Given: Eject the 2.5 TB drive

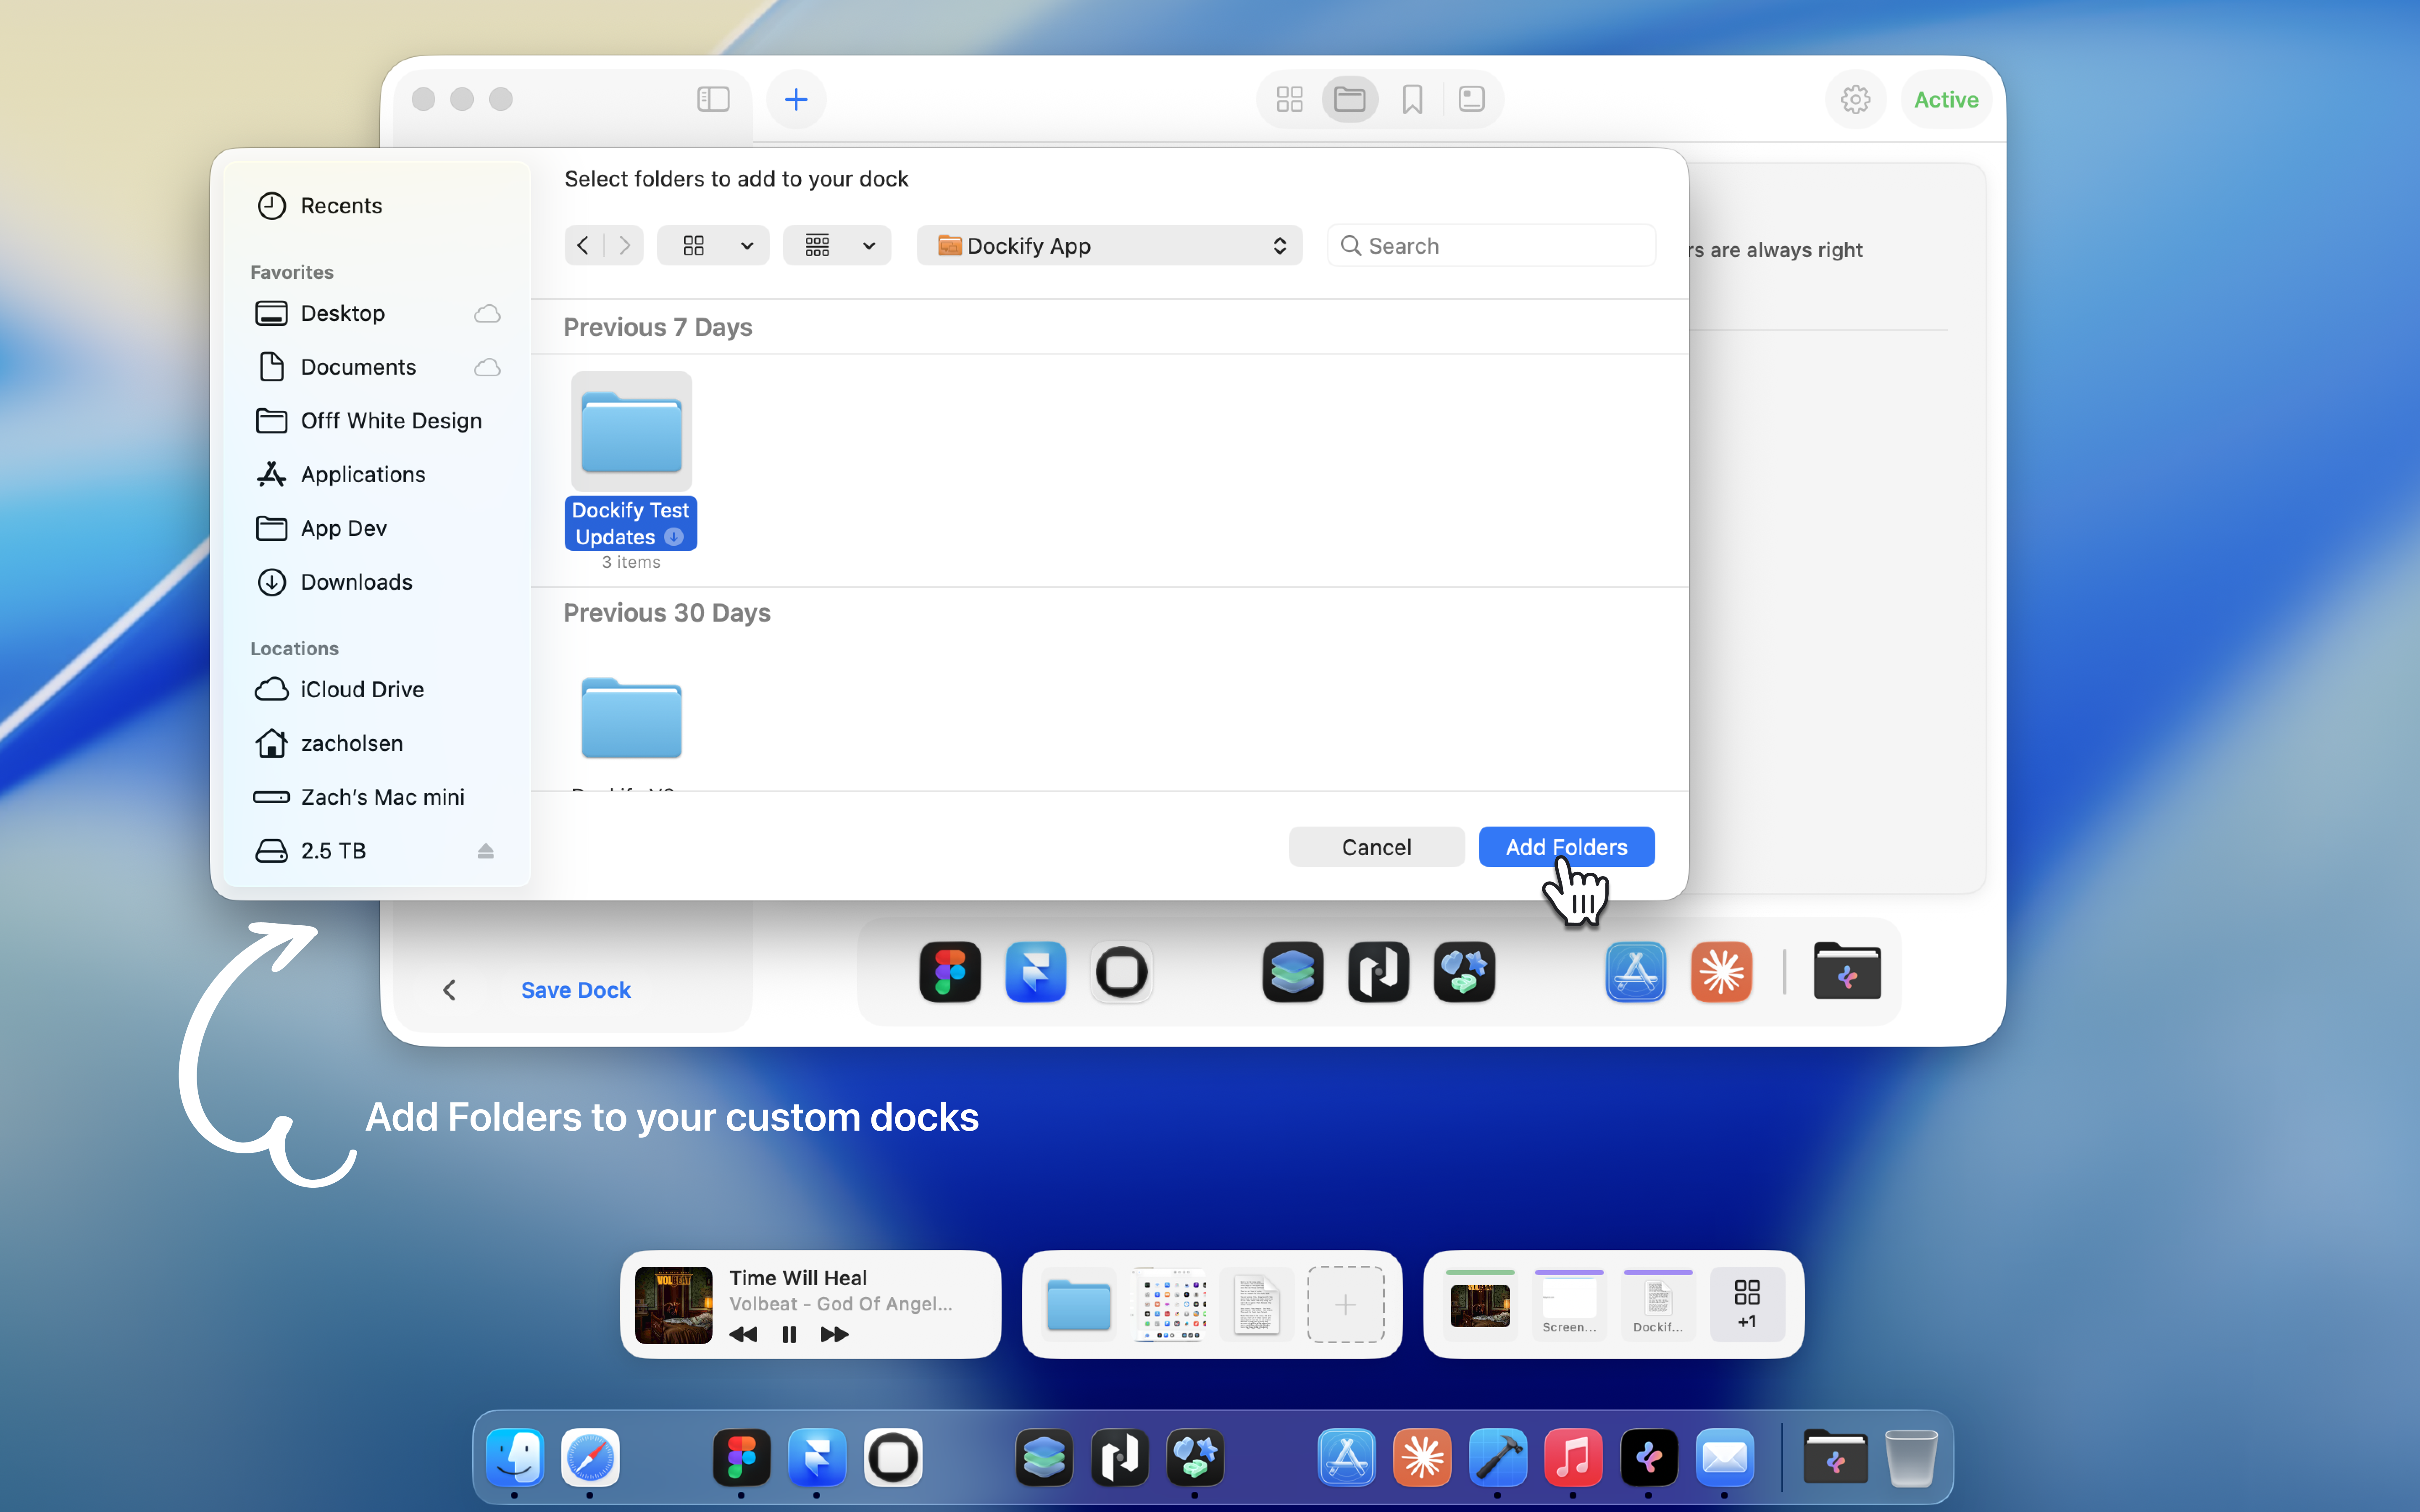Looking at the screenshot, I should pos(486,851).
